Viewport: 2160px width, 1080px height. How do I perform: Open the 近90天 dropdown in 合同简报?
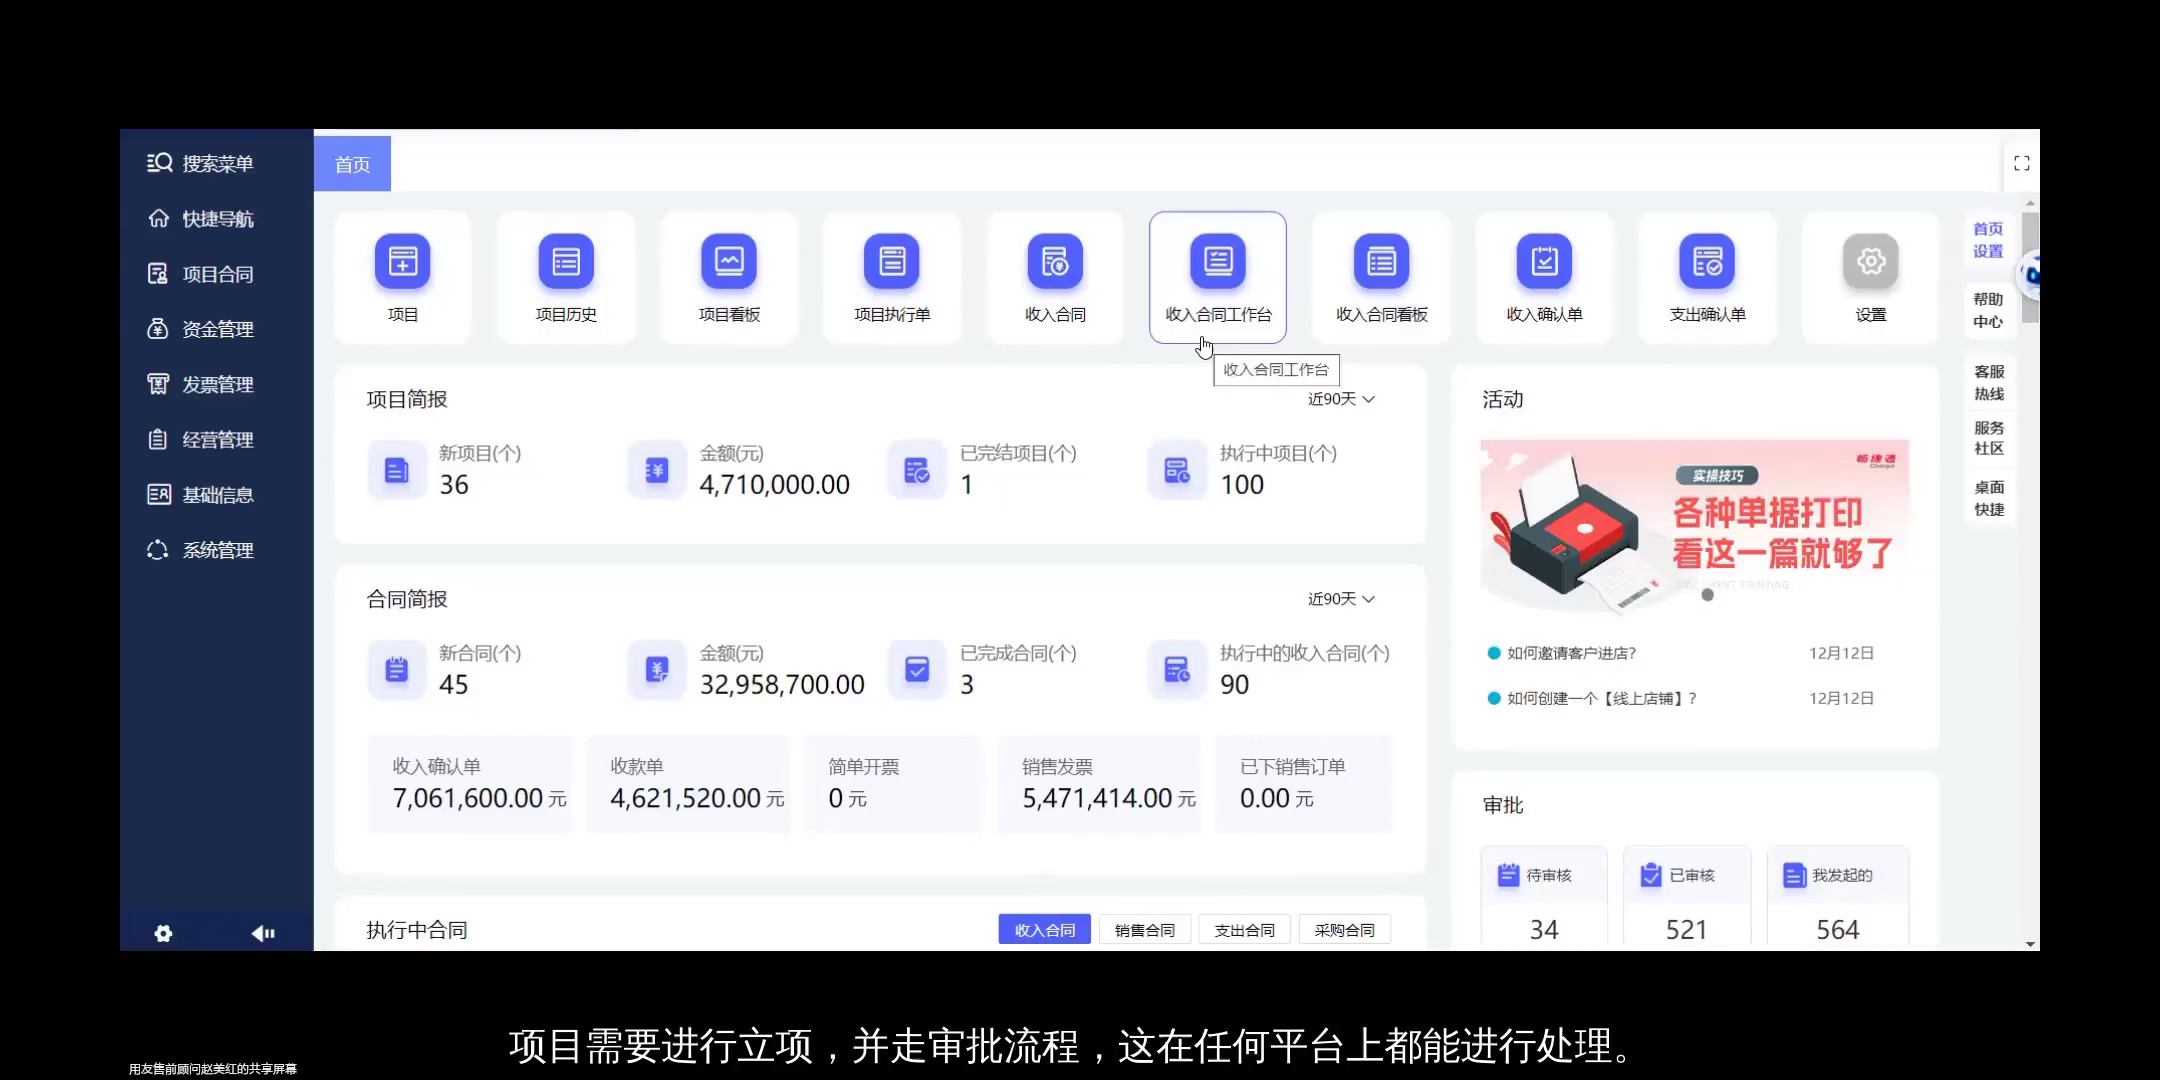tap(1339, 598)
